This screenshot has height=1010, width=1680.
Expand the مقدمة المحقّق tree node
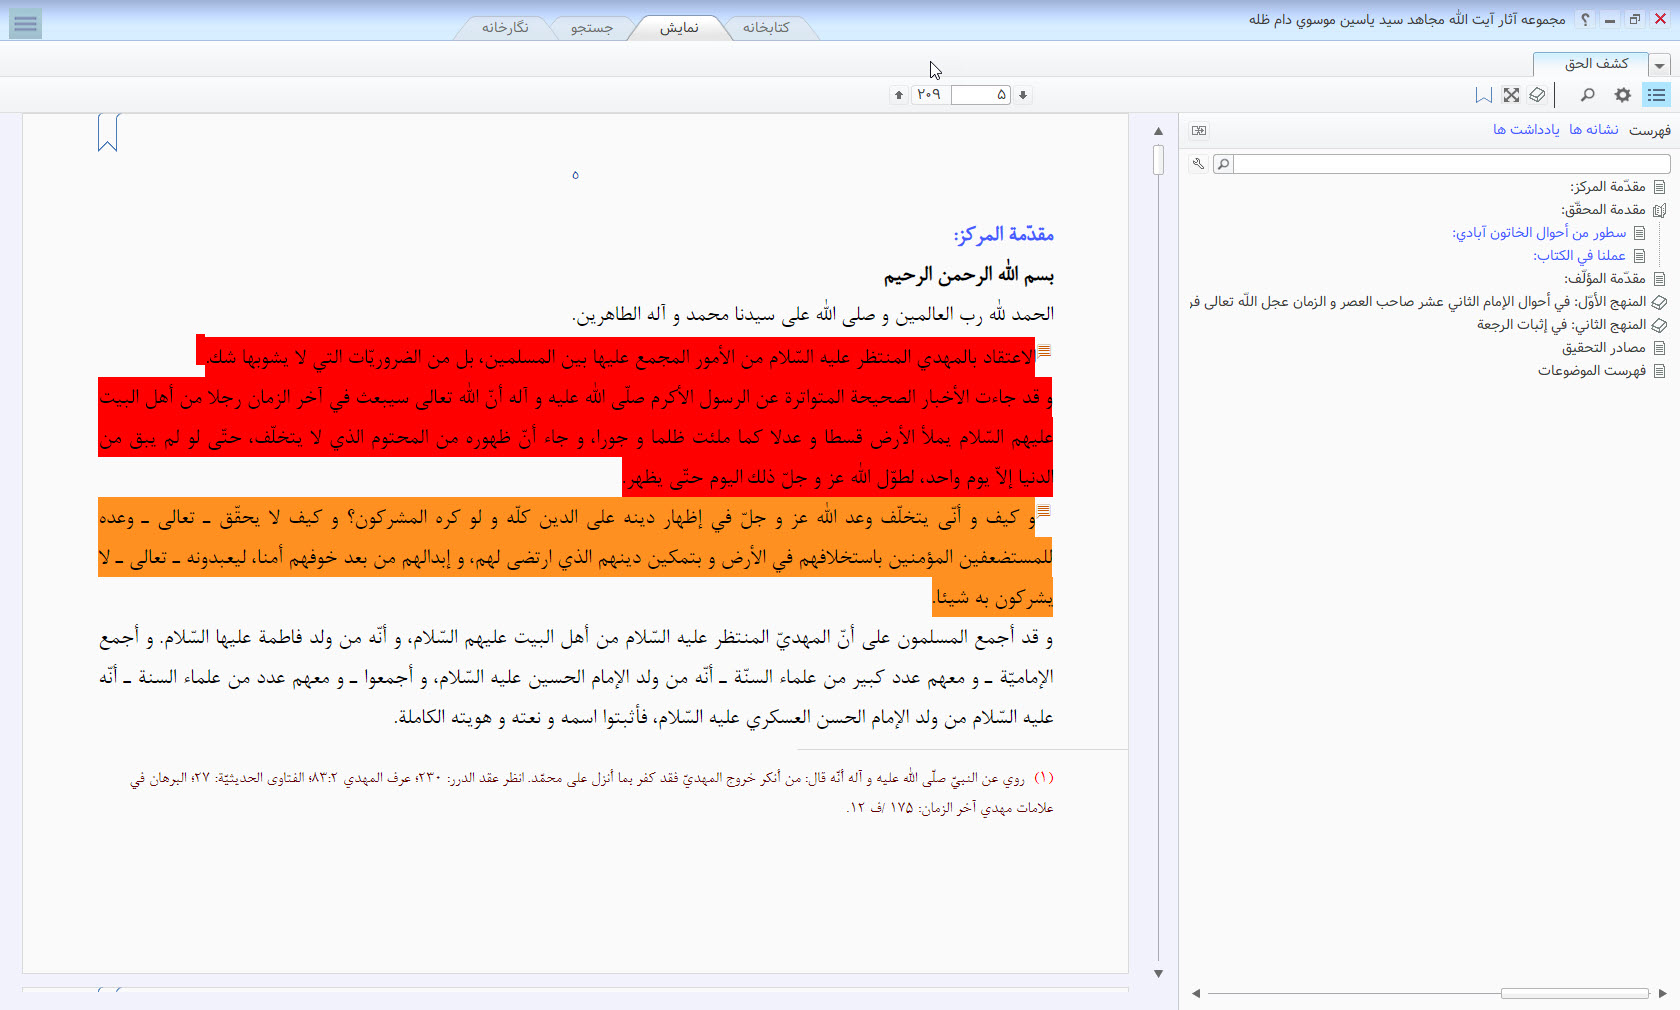coord(1660,210)
